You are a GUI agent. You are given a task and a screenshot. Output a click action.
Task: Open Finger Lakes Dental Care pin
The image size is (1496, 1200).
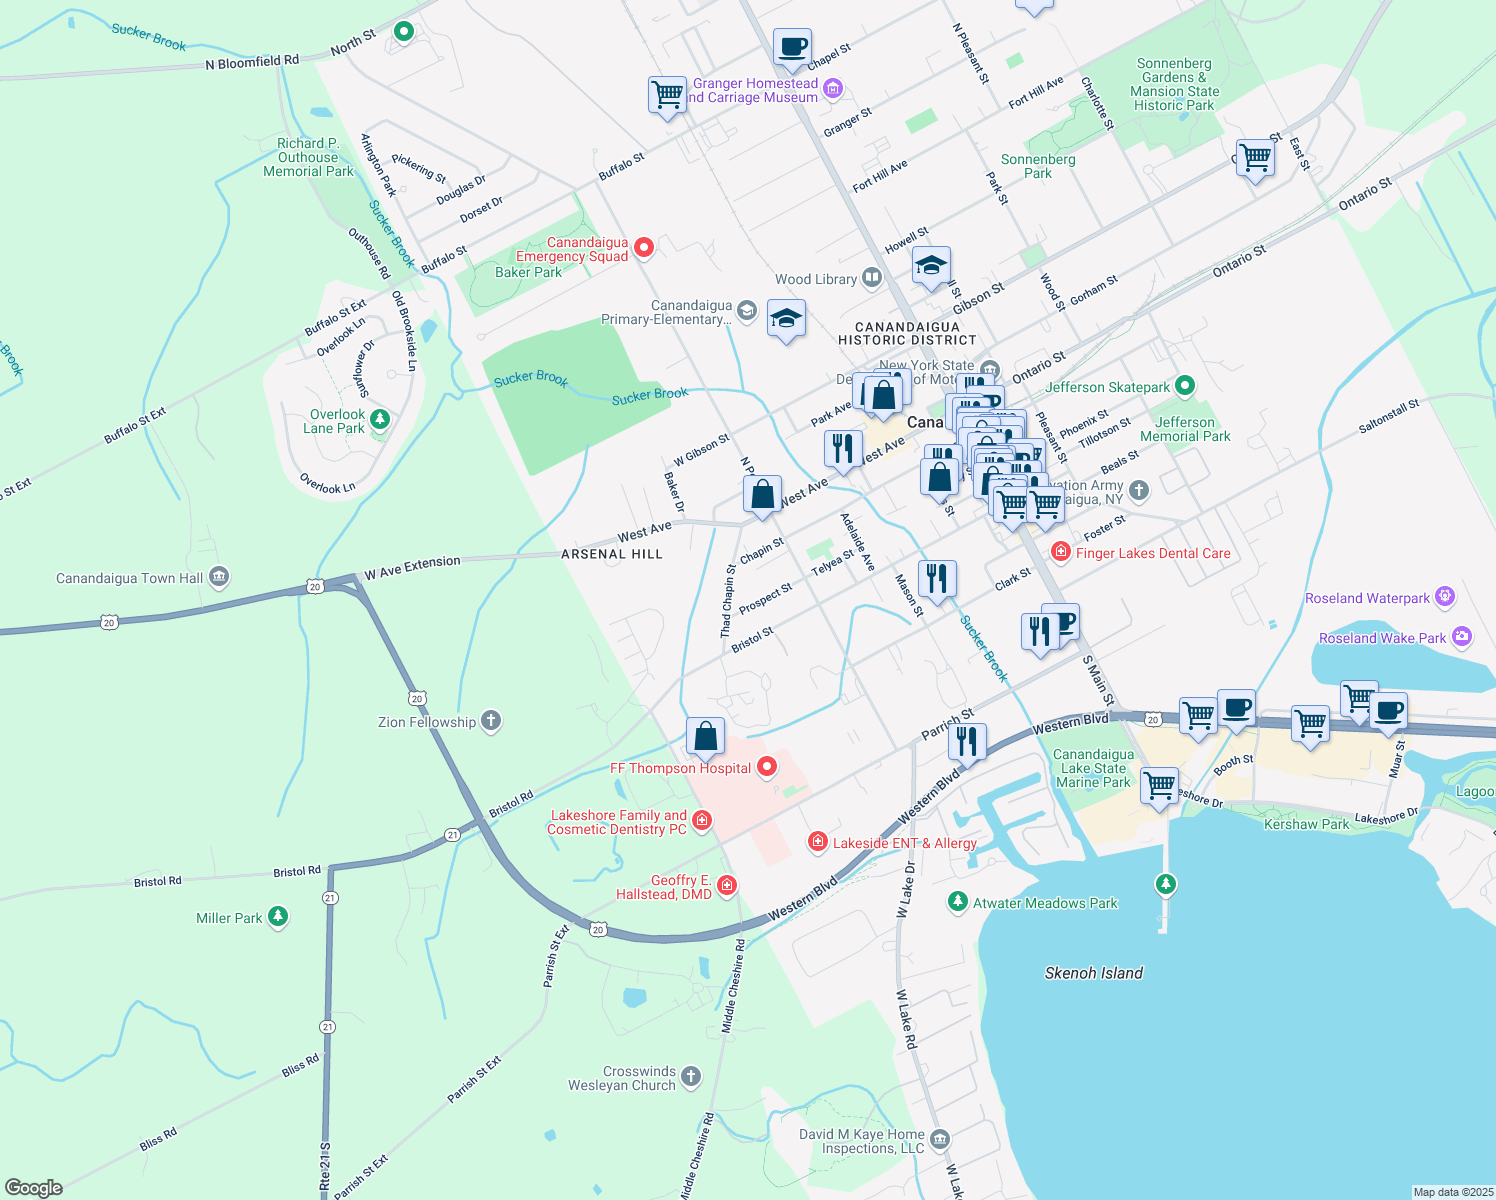[1060, 551]
